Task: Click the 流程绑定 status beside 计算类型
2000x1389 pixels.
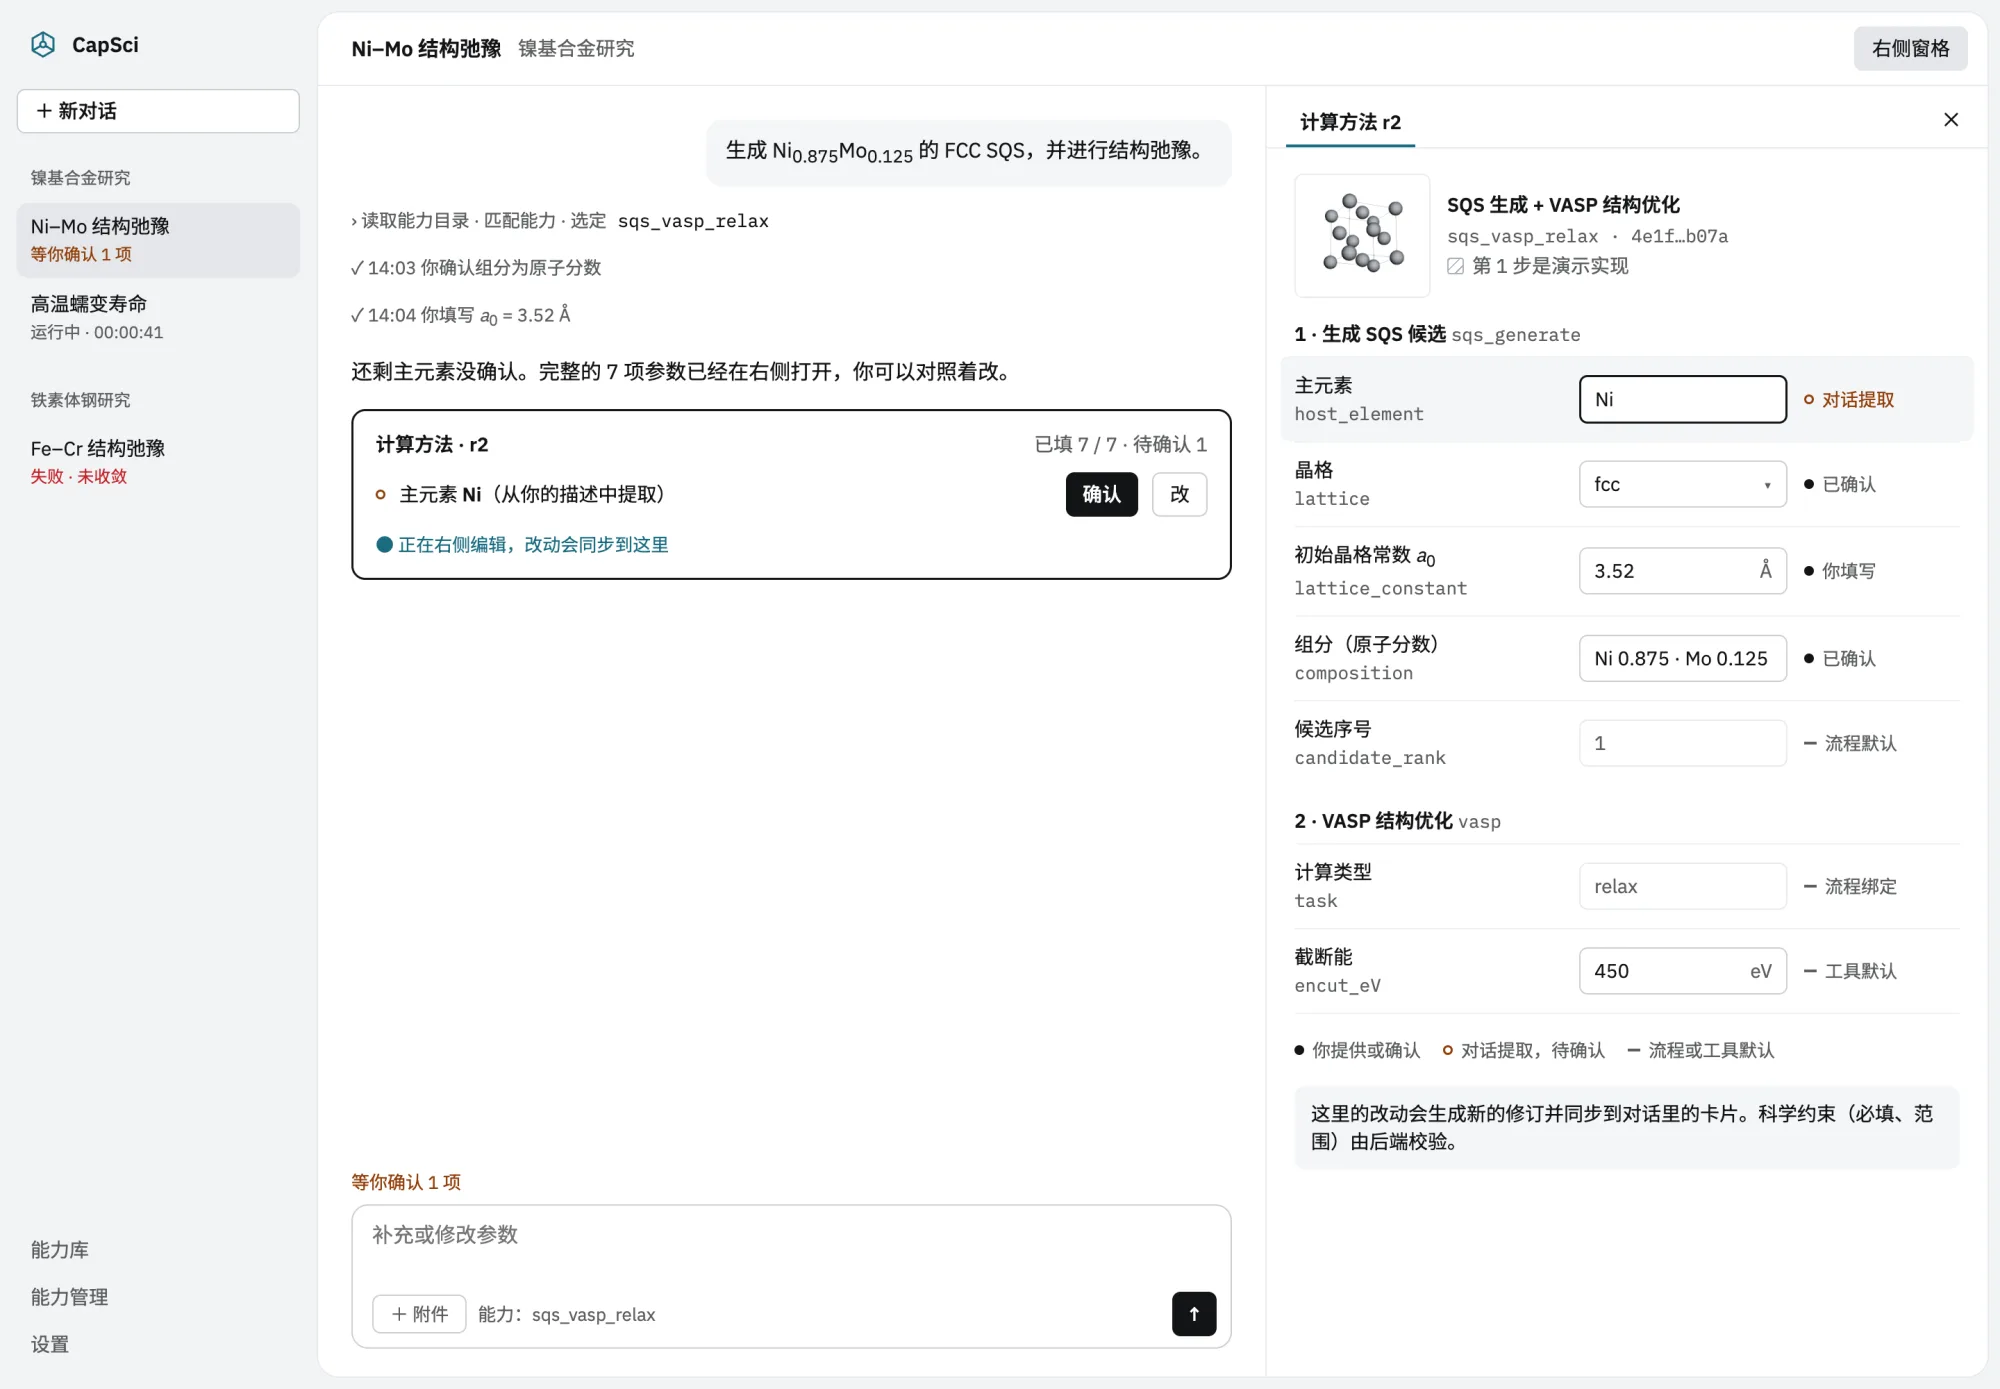Action: [1850, 886]
